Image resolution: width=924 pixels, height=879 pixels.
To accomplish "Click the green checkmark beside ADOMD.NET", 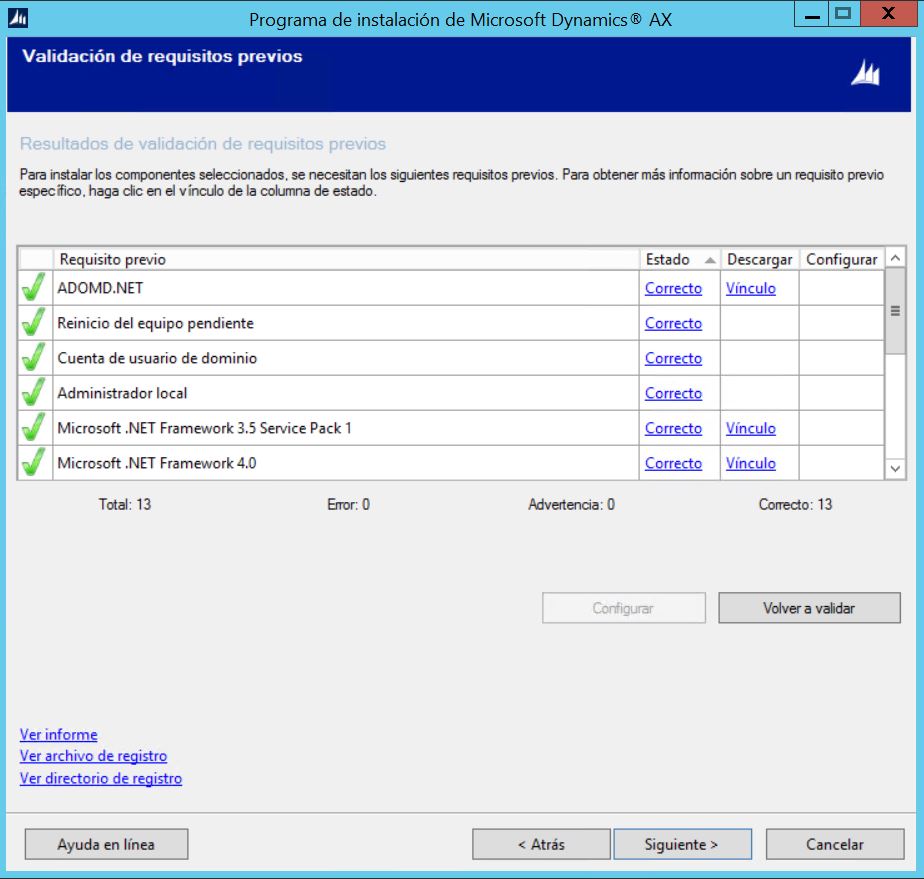I will pyautogui.click(x=34, y=288).
